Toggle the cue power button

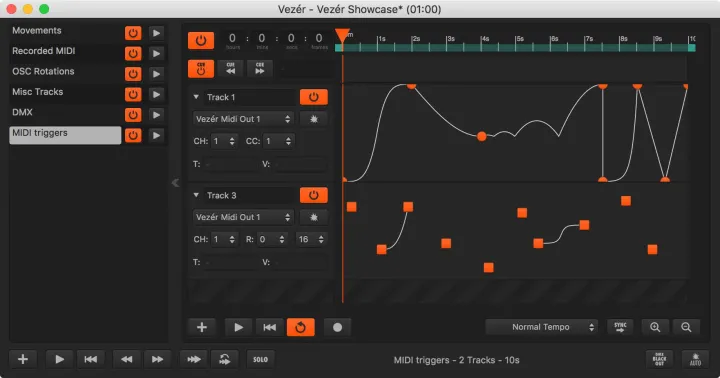[x=201, y=69]
